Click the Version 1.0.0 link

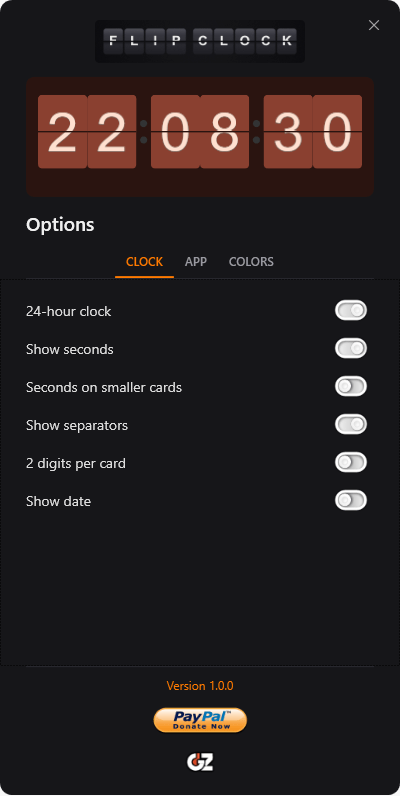click(200, 686)
